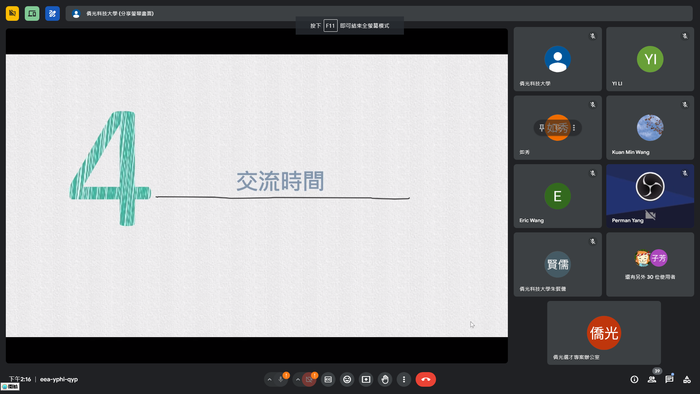700x394 pixels.
Task: Open the 30 other users tile
Action: coord(650,265)
